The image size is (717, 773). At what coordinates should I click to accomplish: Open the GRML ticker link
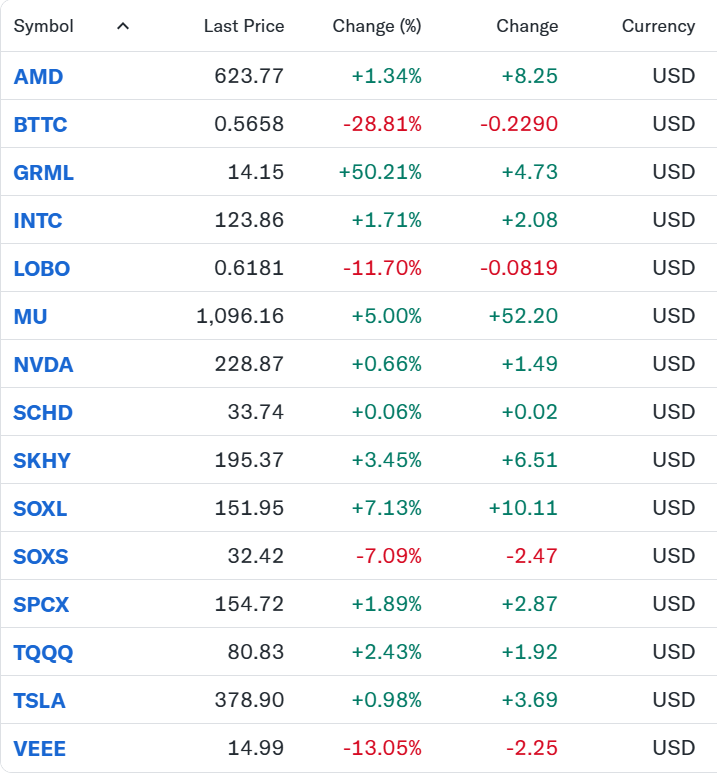(44, 173)
